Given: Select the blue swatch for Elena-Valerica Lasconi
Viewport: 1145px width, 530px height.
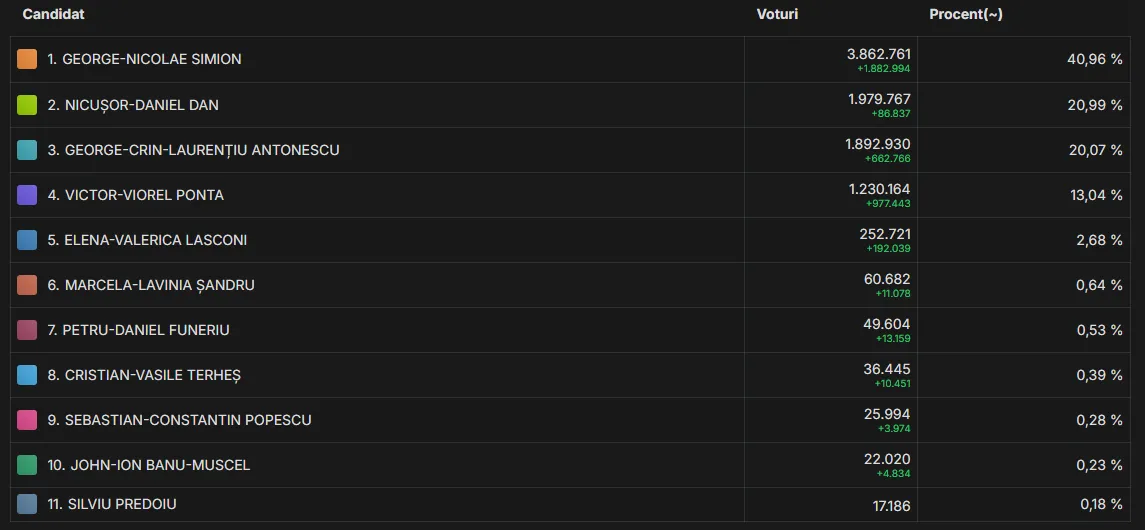Looking at the screenshot, I should point(27,240).
